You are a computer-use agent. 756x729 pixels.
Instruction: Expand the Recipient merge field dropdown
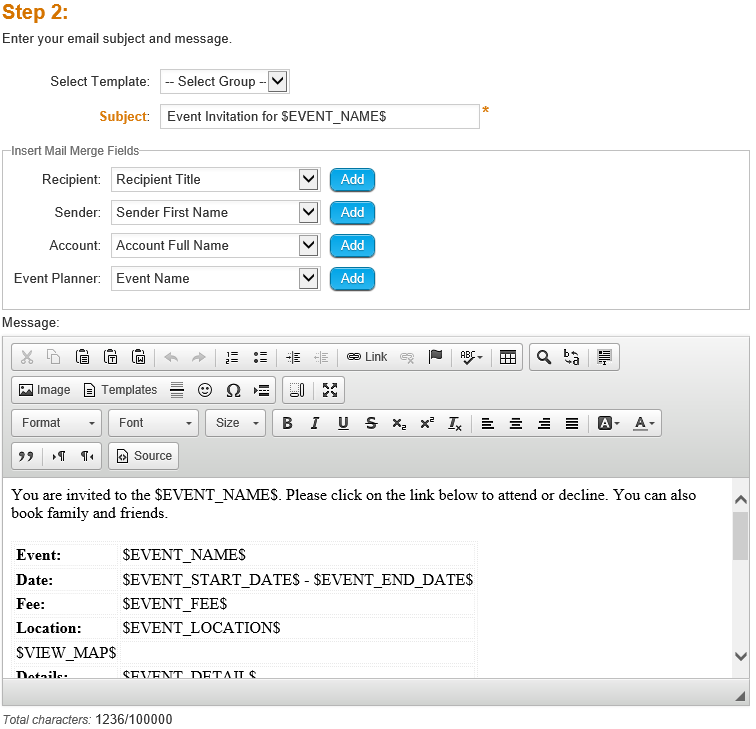pyautogui.click(x=308, y=180)
